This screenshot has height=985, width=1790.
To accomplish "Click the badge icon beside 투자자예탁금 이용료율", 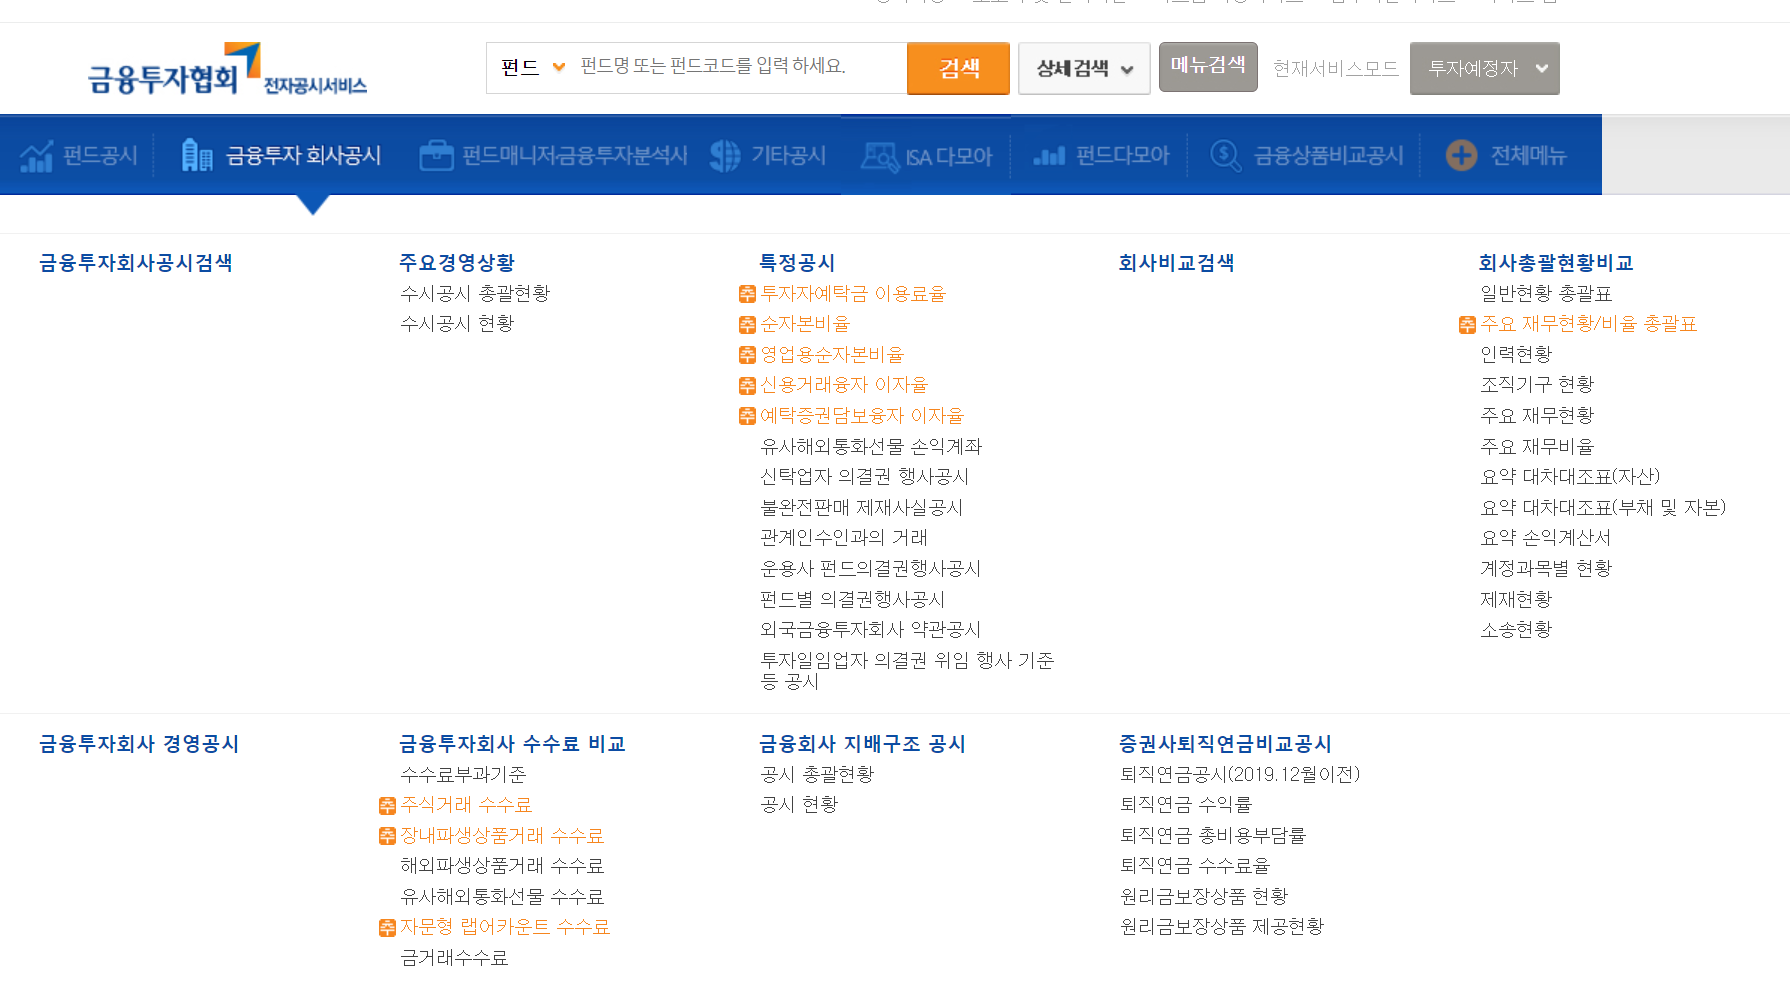I will click(747, 294).
